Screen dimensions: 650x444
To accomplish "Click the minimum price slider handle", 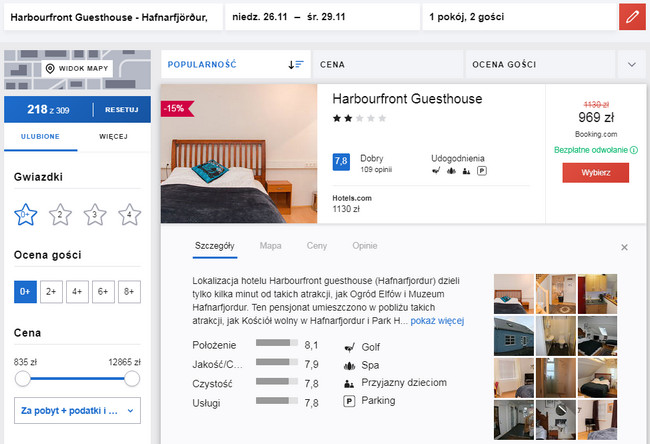I will click(22, 379).
